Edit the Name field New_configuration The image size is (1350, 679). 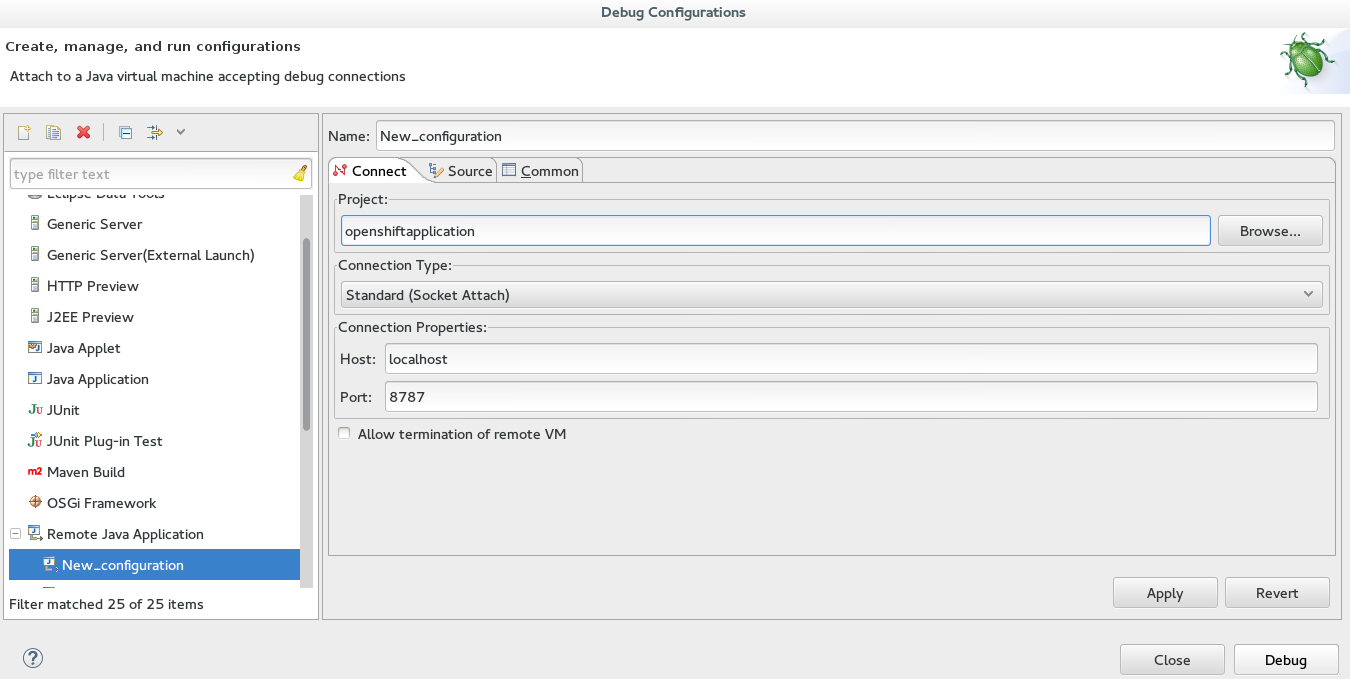(855, 135)
